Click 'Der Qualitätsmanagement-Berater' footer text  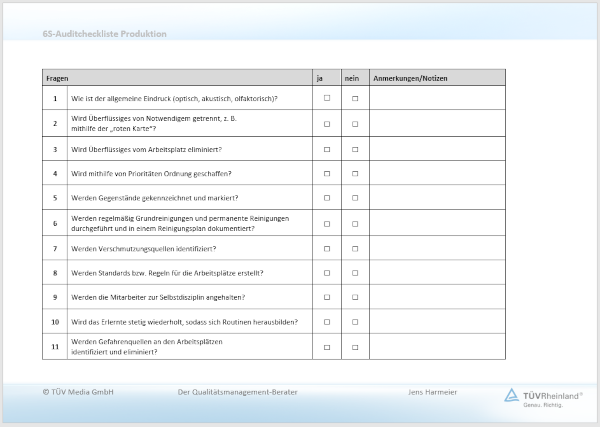click(x=237, y=392)
